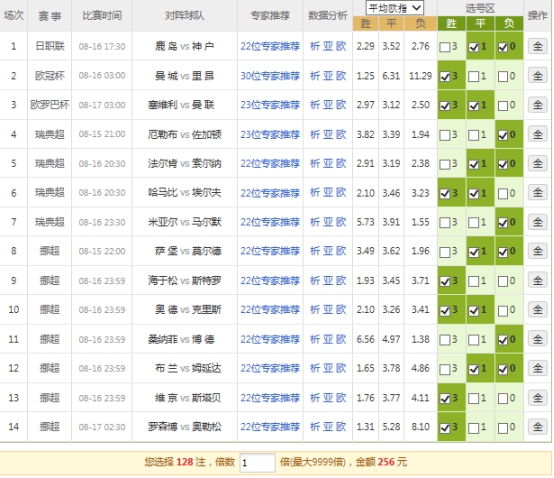Click the multiplier 倍数 input field

click(x=257, y=462)
